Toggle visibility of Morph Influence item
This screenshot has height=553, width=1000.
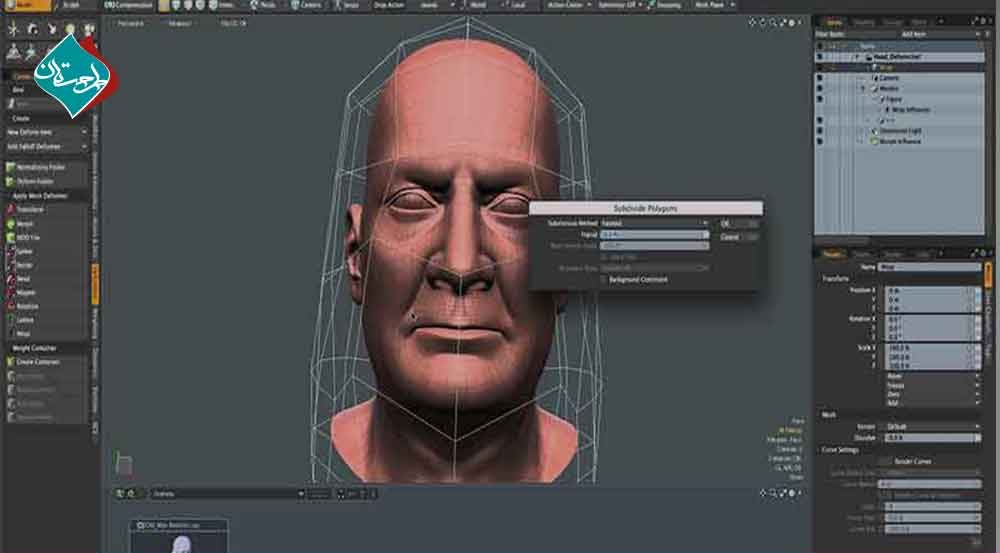pos(820,141)
